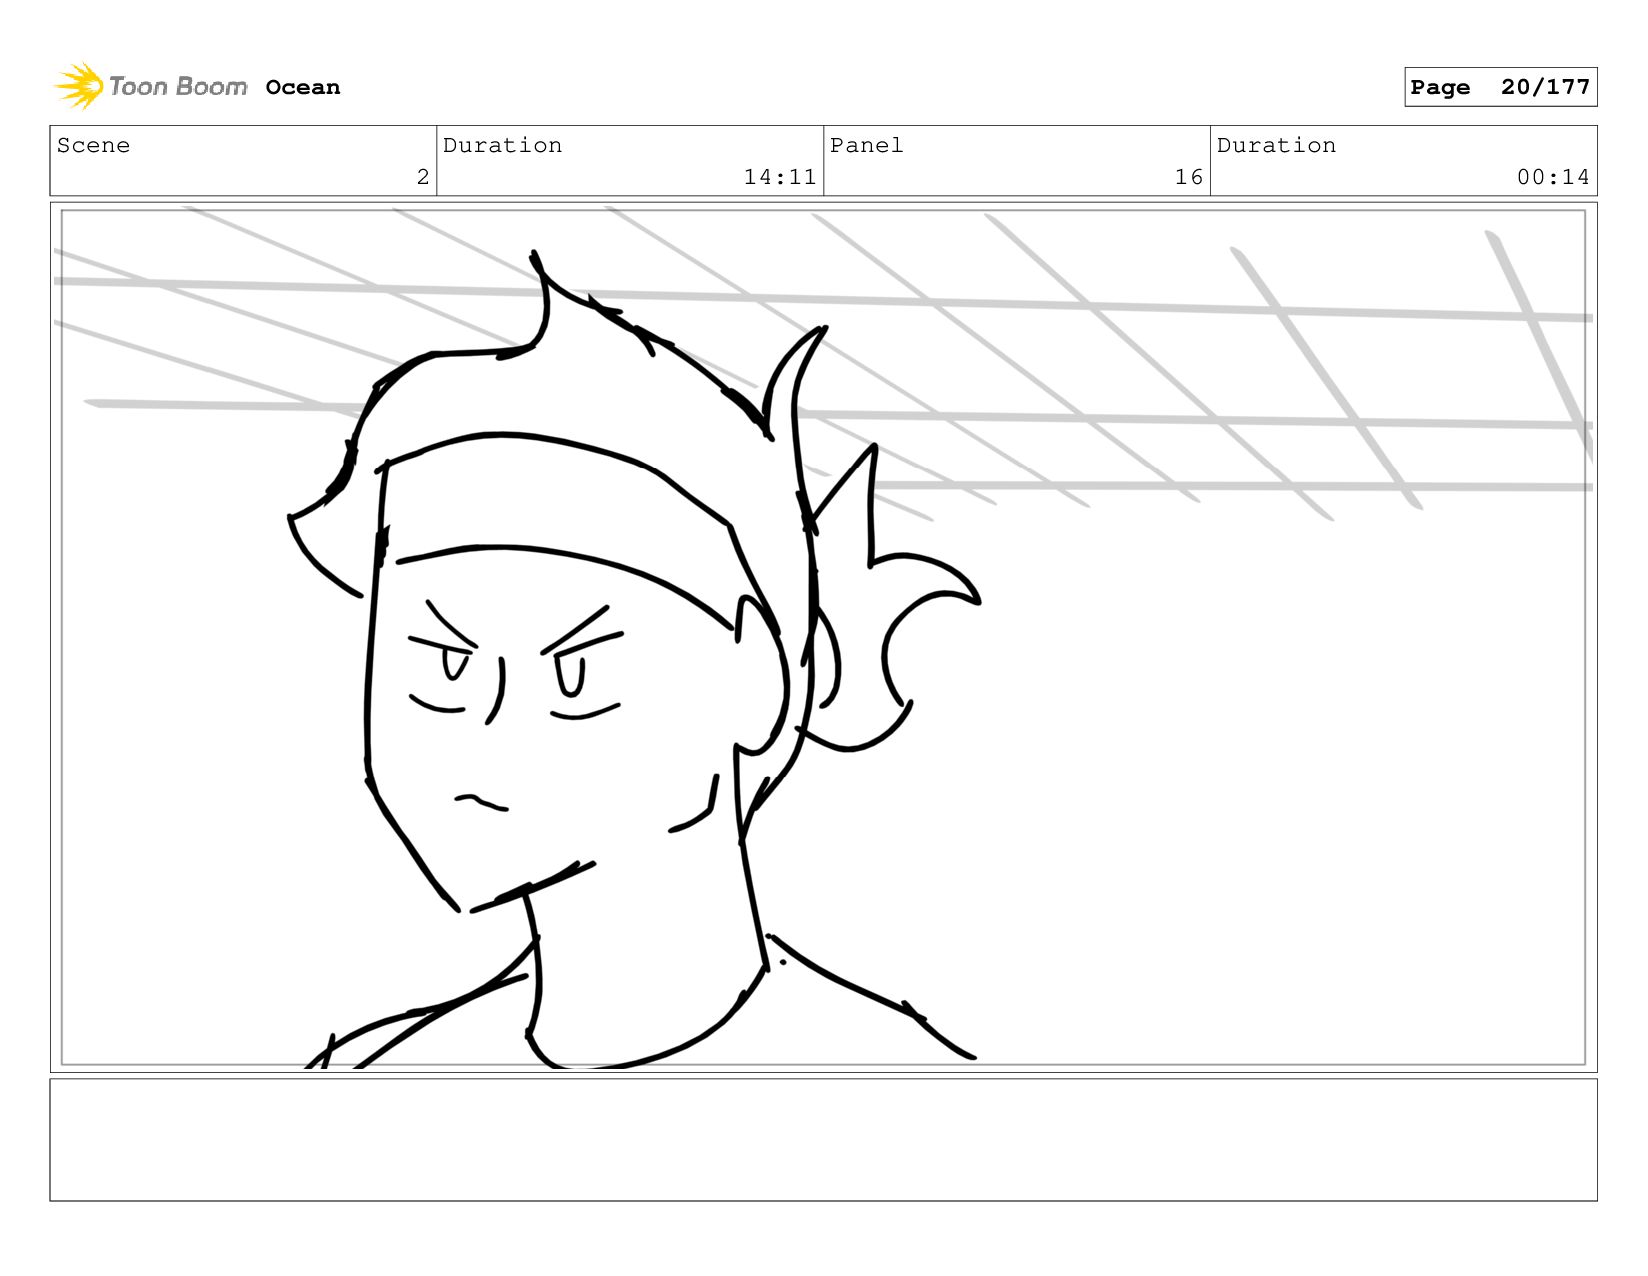Click the panel duration value '00:14'
The width and height of the screenshot is (1648, 1276).
tap(1553, 177)
